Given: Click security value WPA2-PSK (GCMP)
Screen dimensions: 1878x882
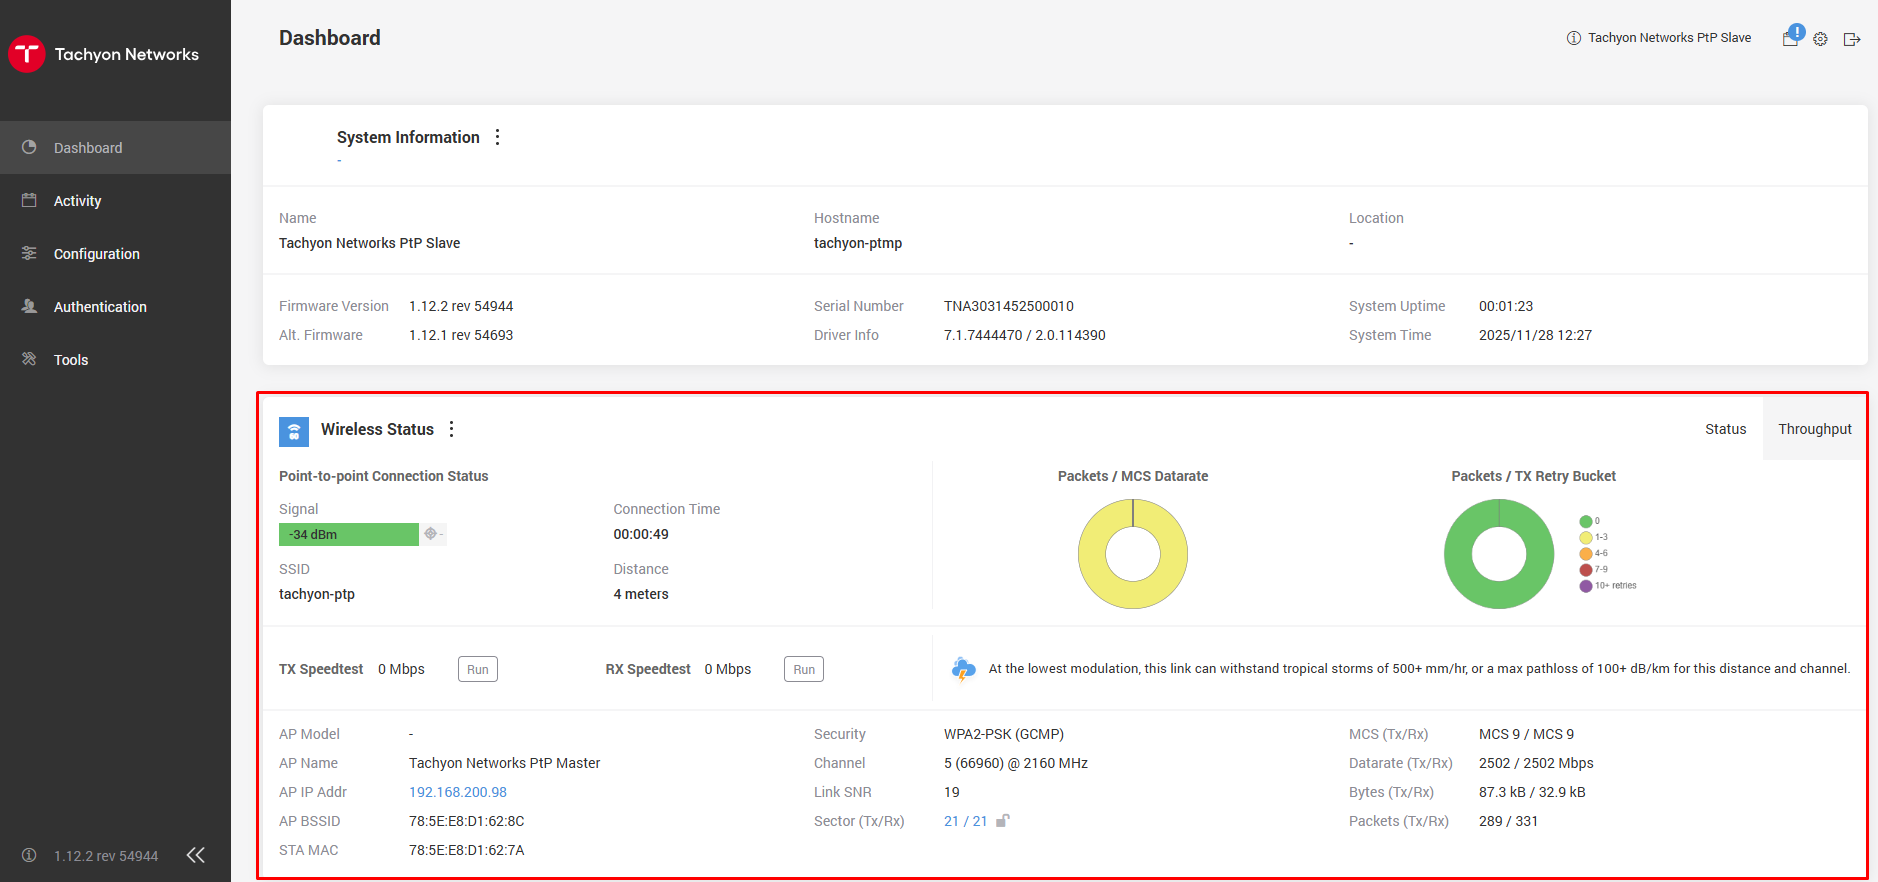Looking at the screenshot, I should pos(1004,734).
